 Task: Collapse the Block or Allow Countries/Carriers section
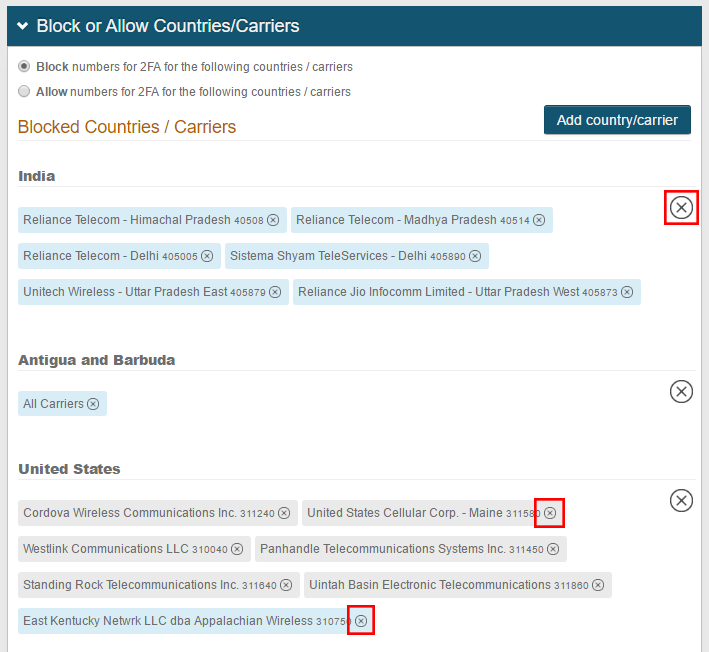[22, 26]
